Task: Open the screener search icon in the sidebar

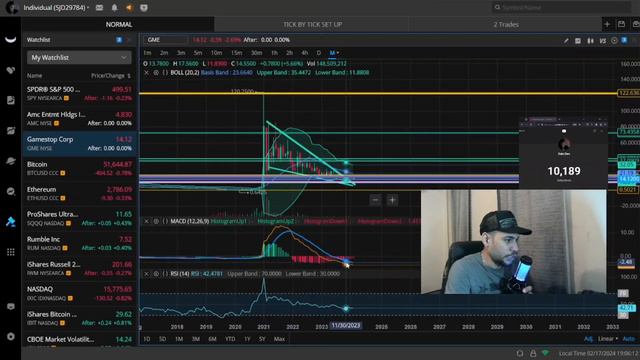Action: [x=11, y=191]
